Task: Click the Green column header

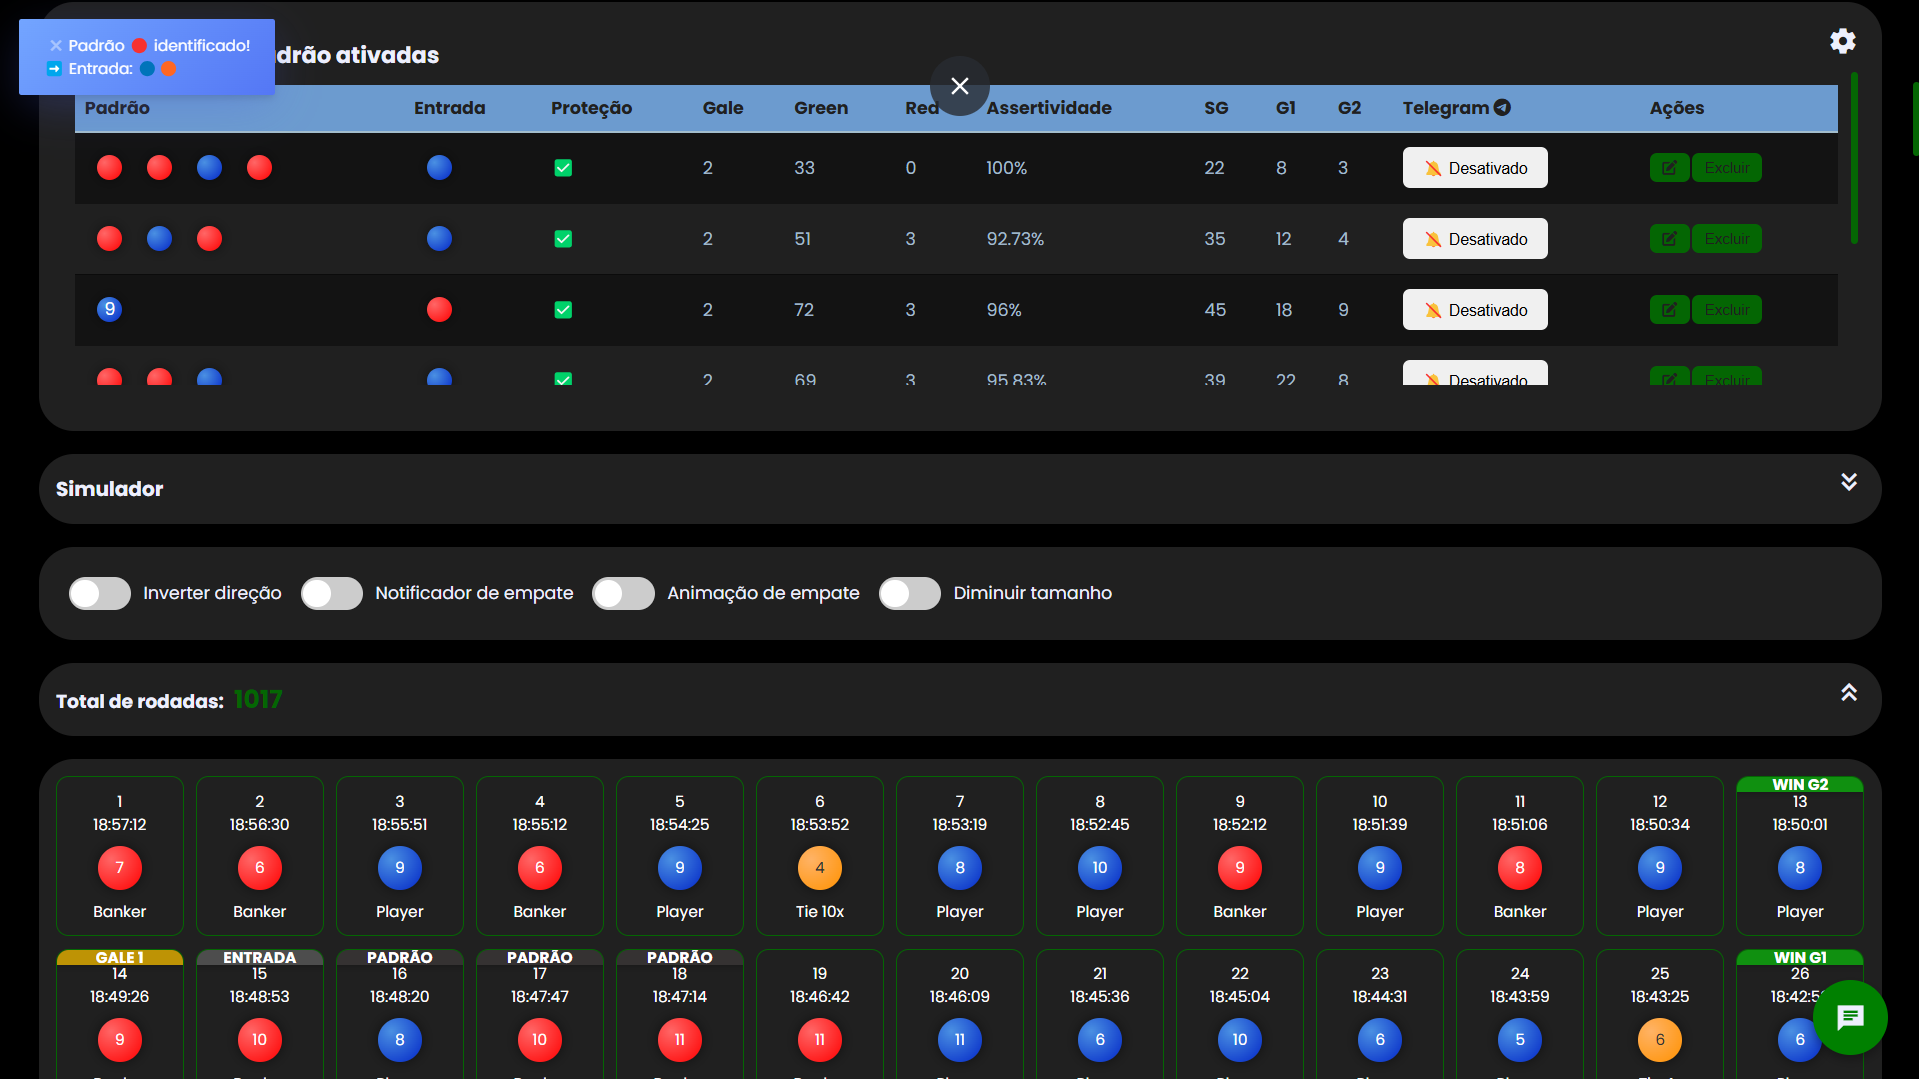Action: 820,108
